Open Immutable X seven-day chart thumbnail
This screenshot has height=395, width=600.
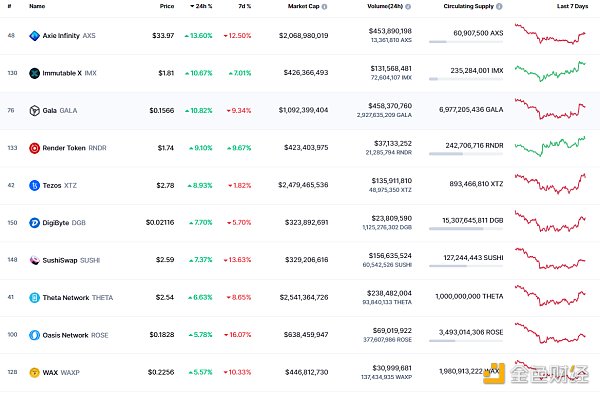550,72
